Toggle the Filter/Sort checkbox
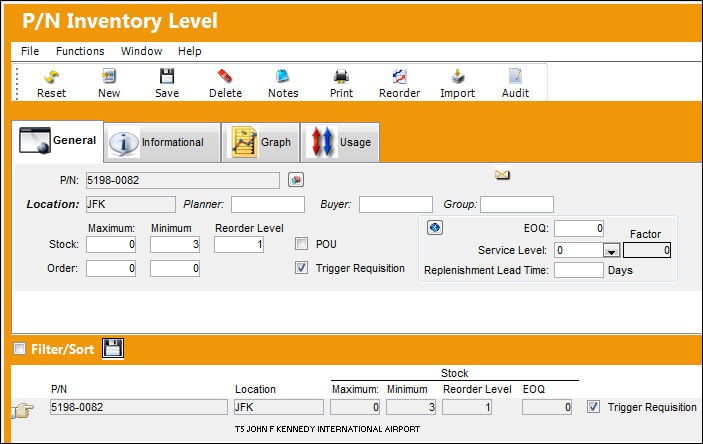703x444 pixels. [x=19, y=348]
